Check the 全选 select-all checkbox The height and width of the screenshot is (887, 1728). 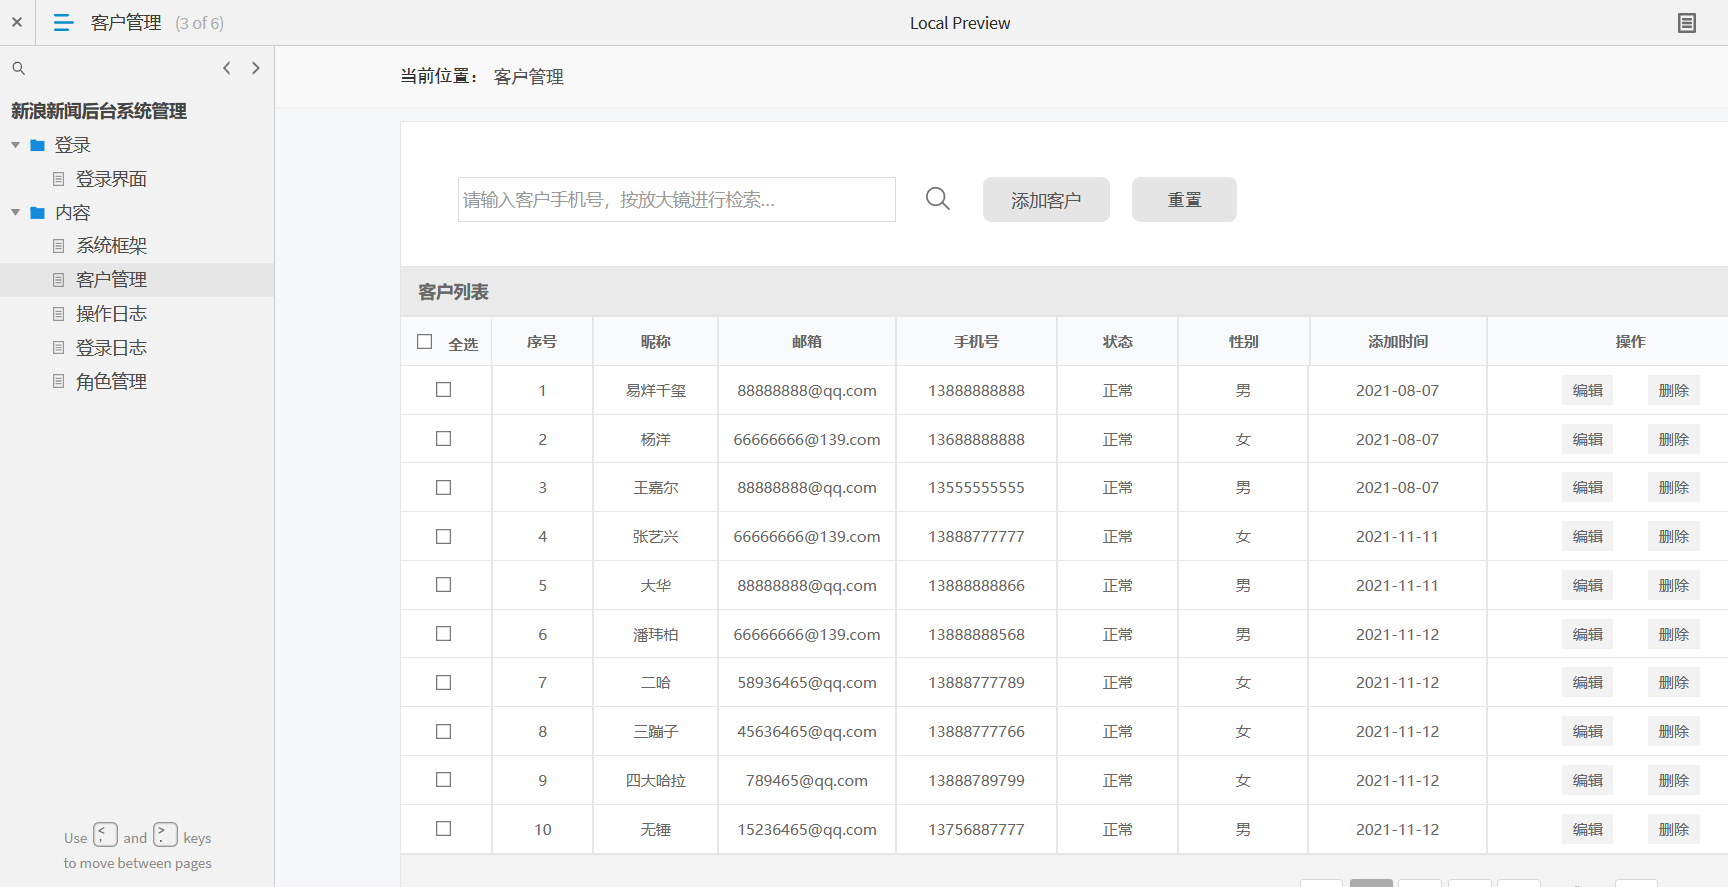tap(425, 342)
